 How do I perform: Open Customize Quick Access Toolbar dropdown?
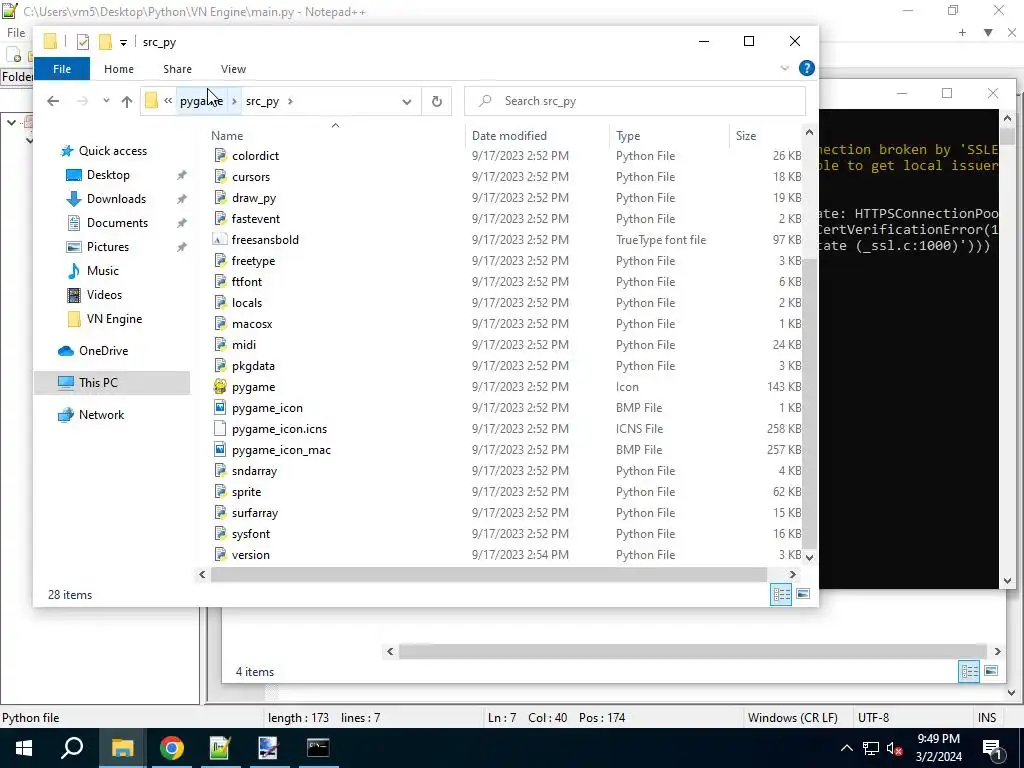coord(123,43)
